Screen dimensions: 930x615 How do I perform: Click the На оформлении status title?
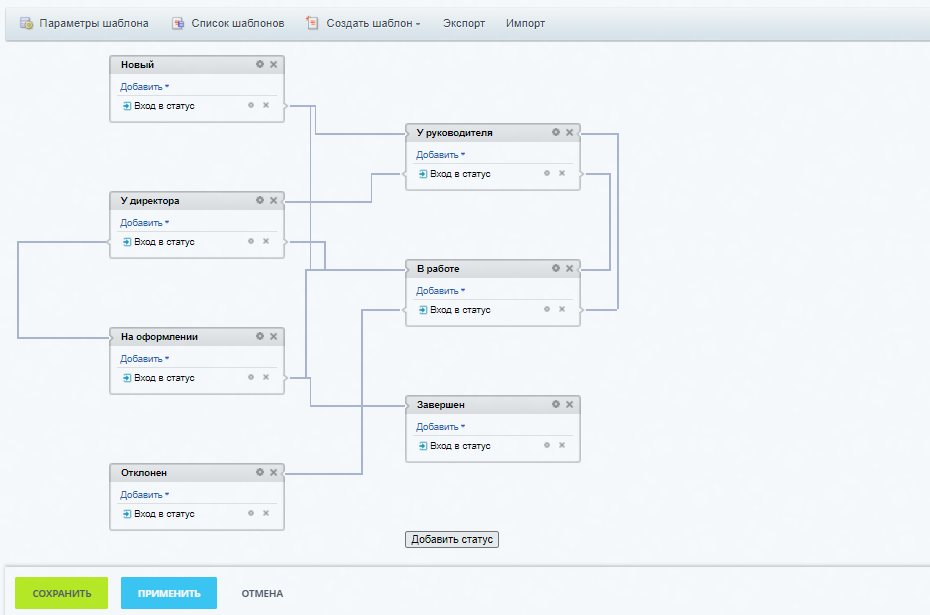coord(159,337)
